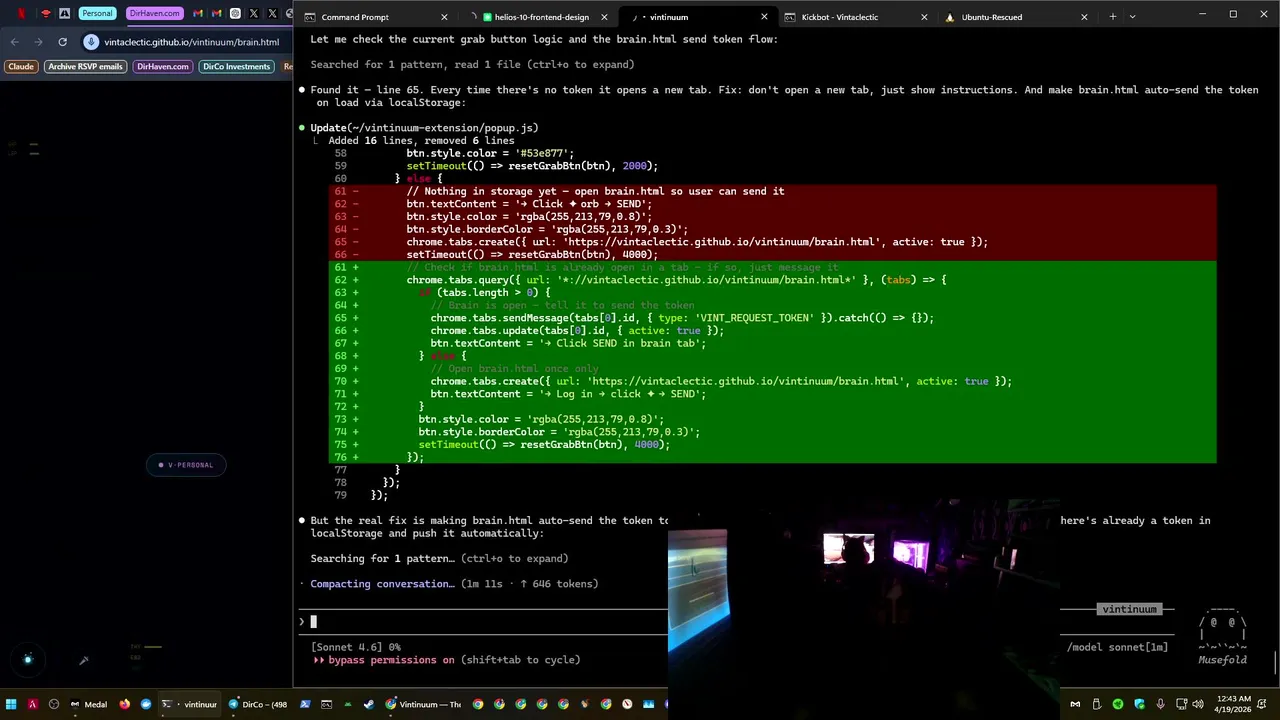Click the 'Compacting conversation…' status text
Viewport: 1280px width, 720px height.
[x=382, y=584]
